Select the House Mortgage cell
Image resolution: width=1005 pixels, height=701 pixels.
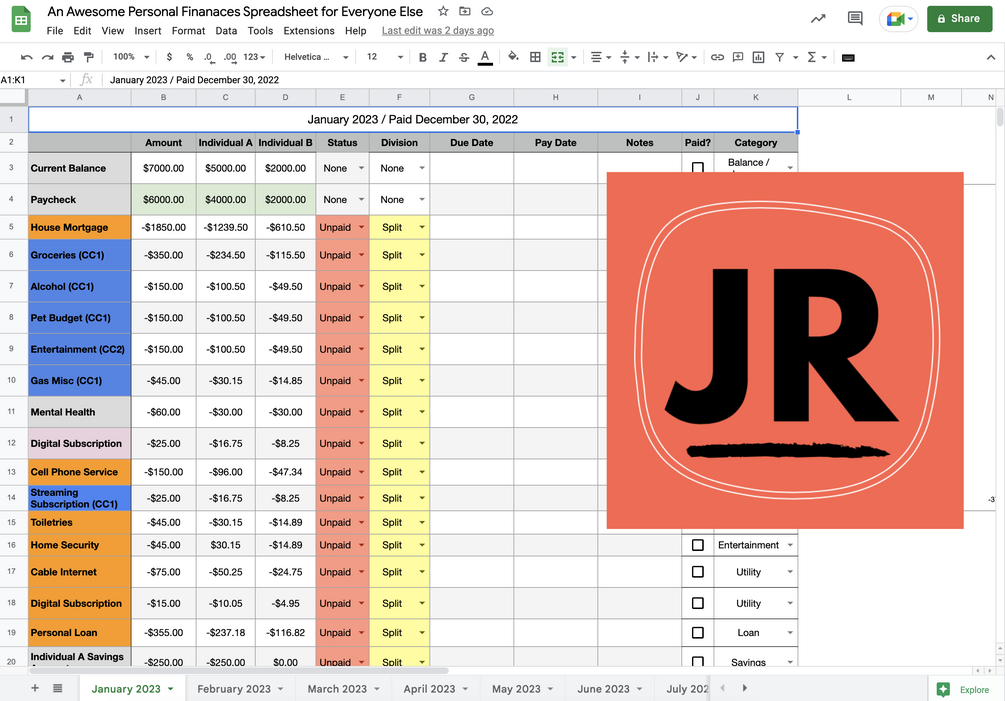(79, 227)
